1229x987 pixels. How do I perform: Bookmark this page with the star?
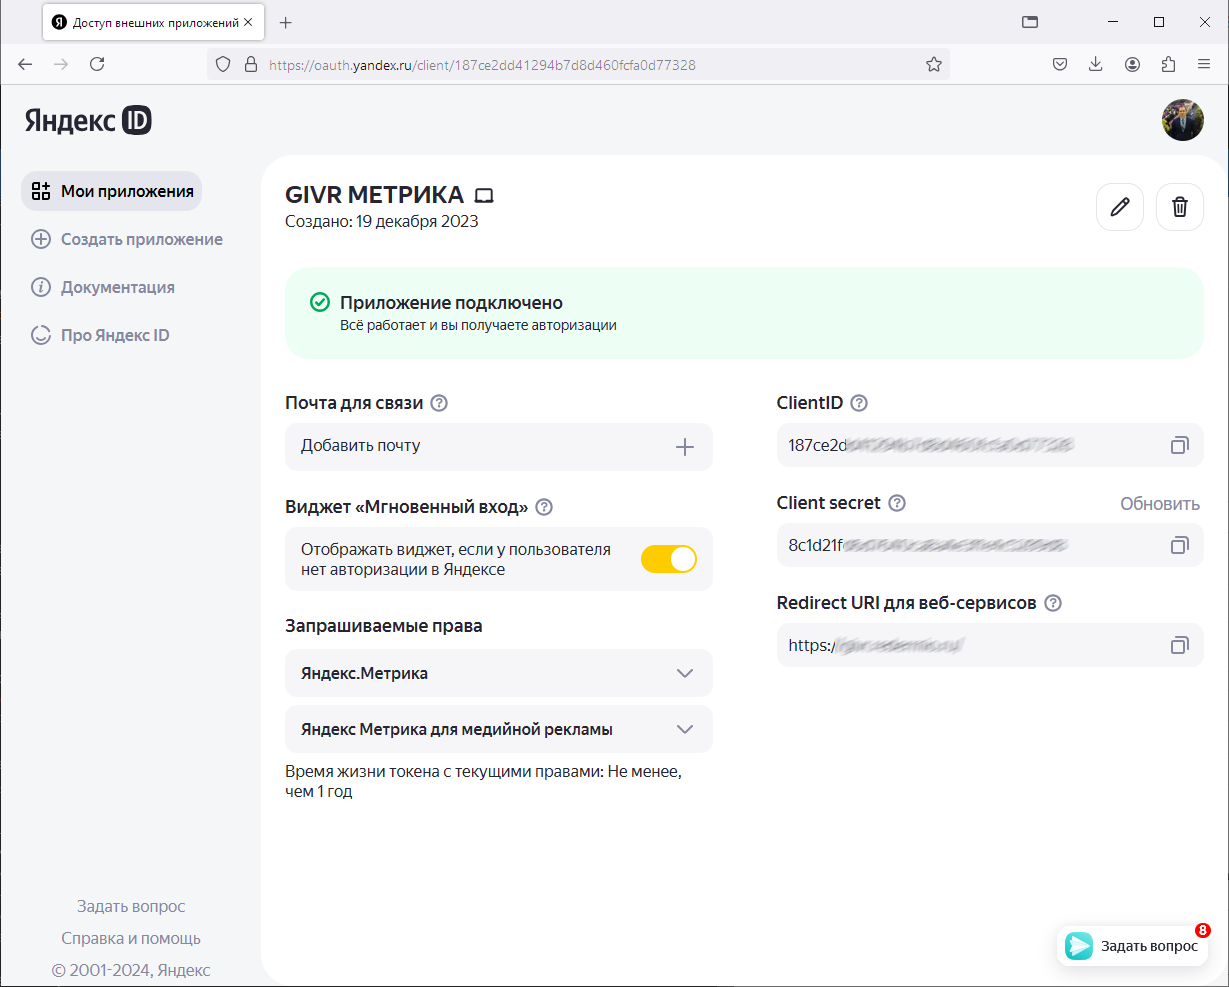pyautogui.click(x=934, y=64)
